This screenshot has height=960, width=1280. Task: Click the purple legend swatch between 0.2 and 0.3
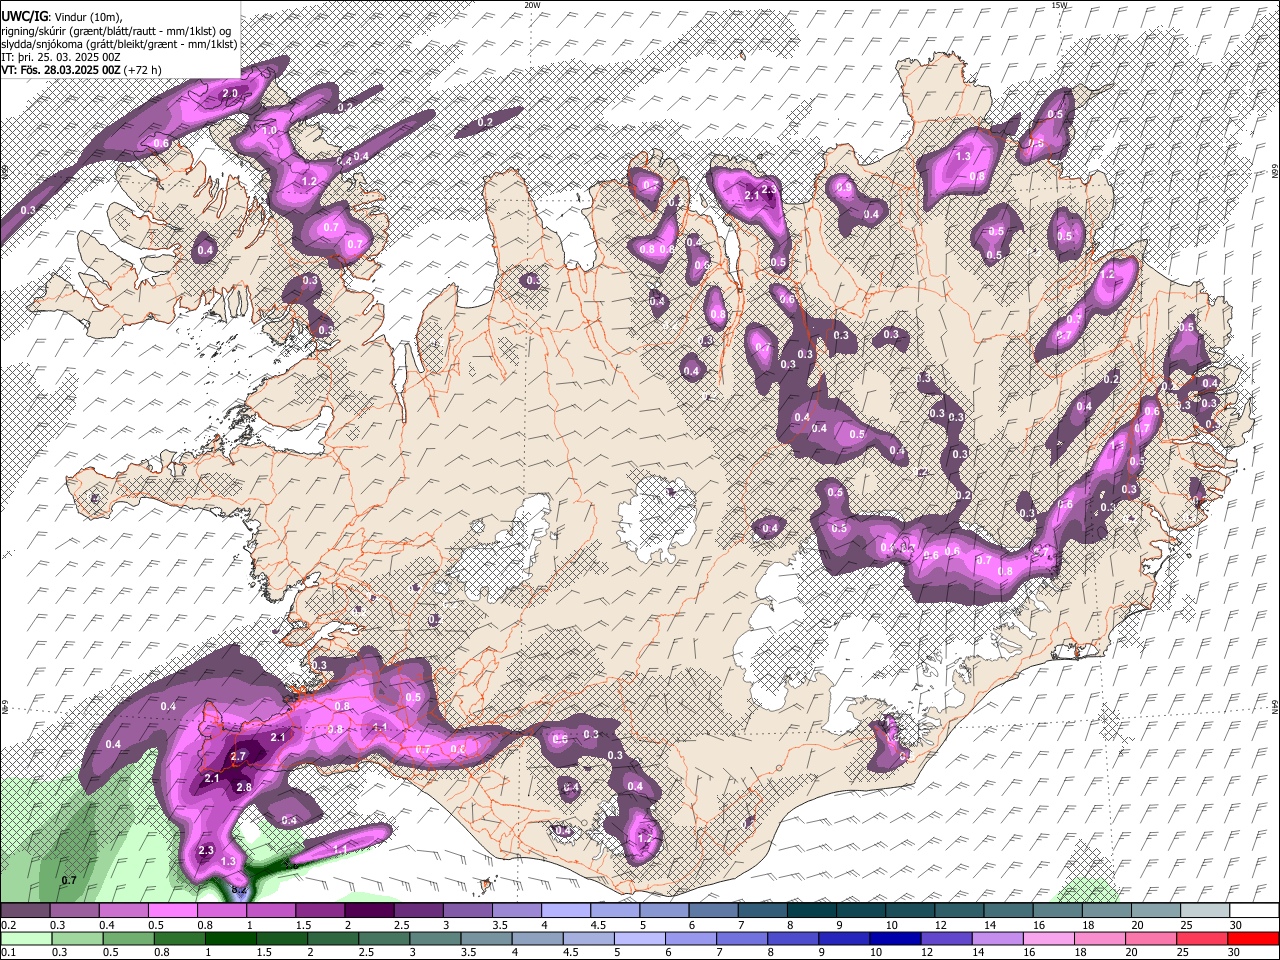coord(25,911)
